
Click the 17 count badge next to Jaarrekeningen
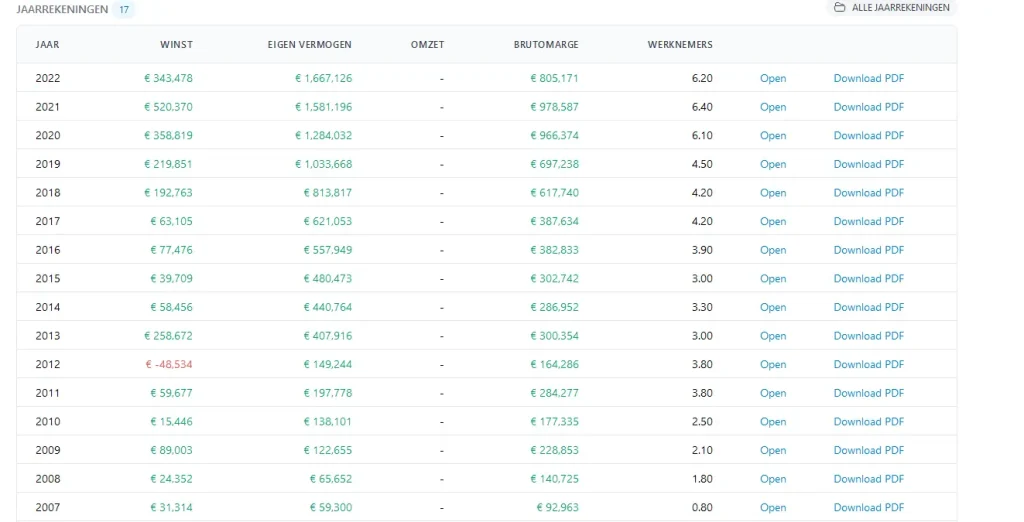pos(123,9)
